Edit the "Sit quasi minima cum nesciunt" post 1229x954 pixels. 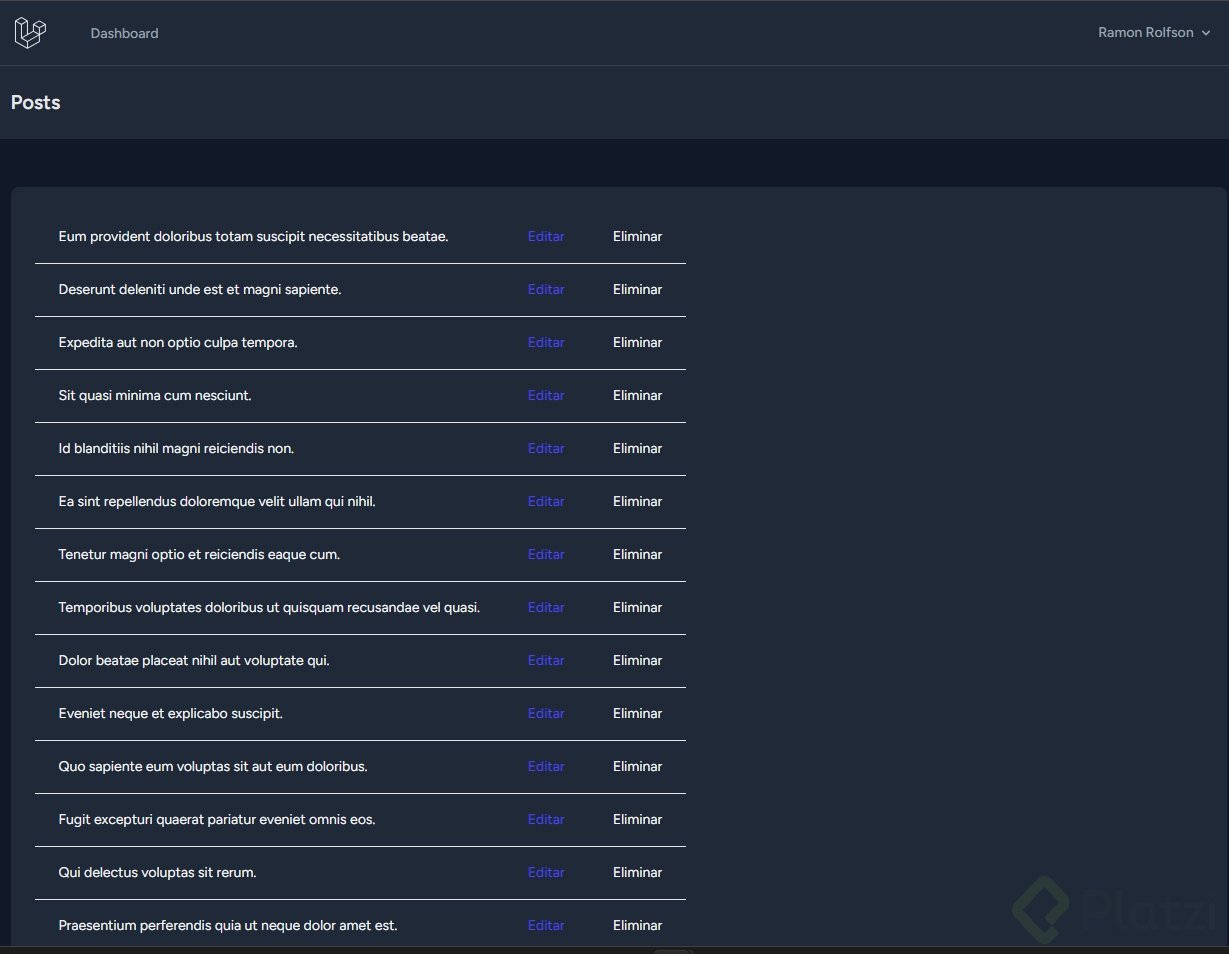pos(546,396)
